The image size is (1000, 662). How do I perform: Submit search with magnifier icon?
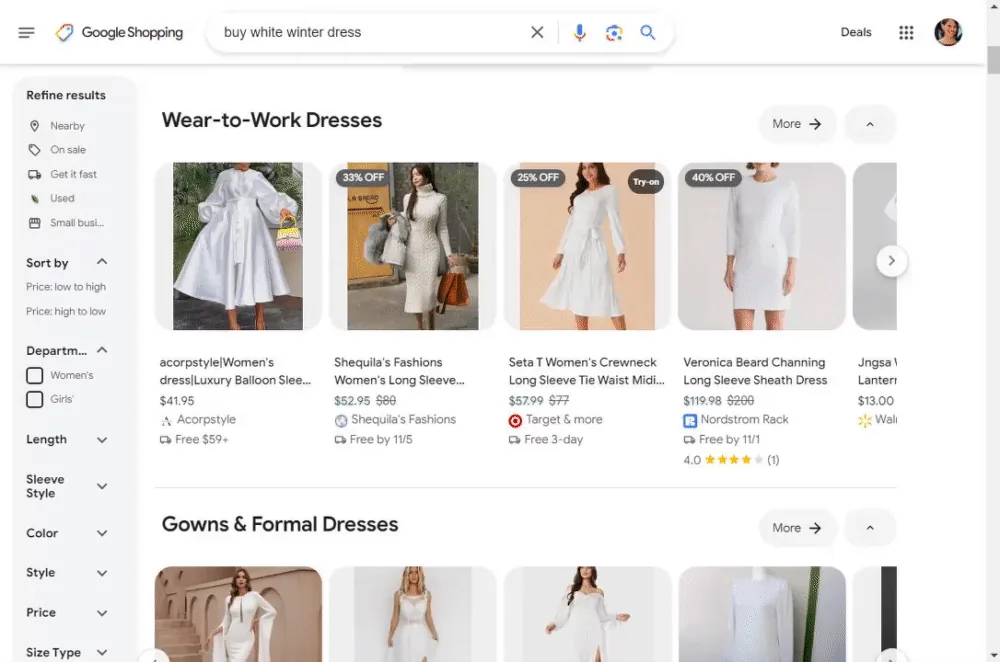[x=647, y=33]
